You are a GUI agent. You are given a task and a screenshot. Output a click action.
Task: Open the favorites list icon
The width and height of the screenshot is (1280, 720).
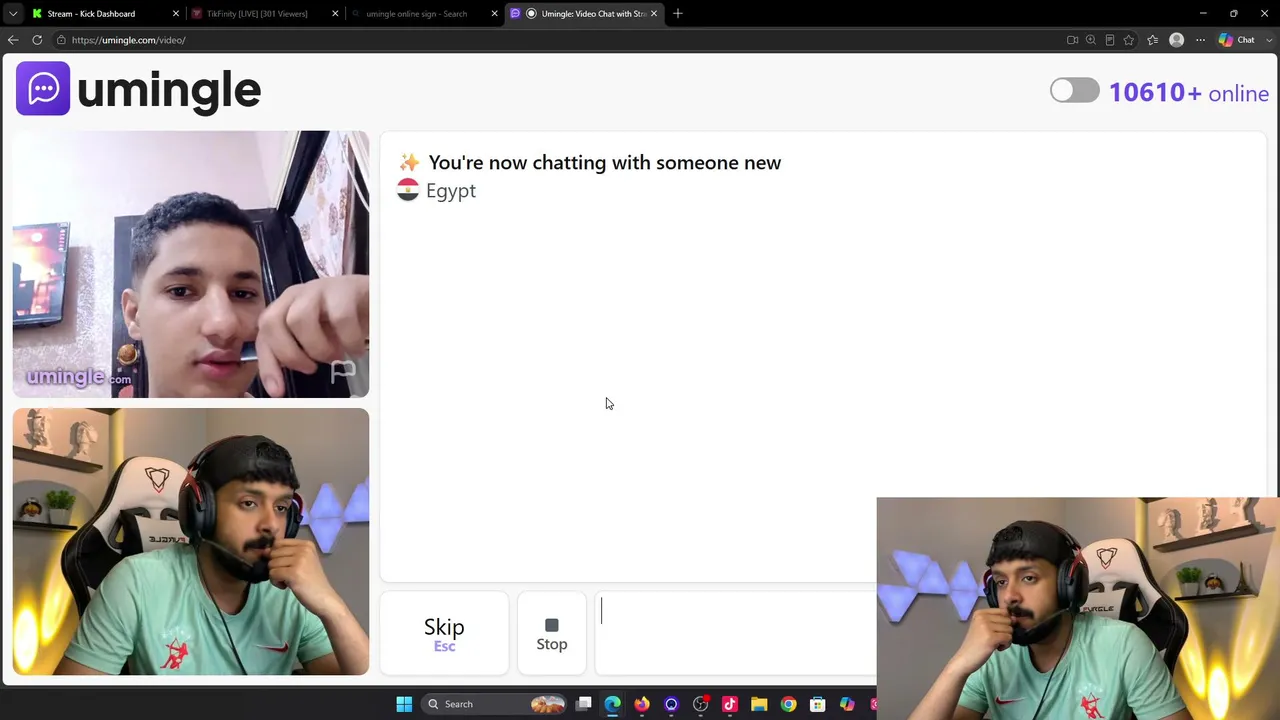tap(1153, 40)
